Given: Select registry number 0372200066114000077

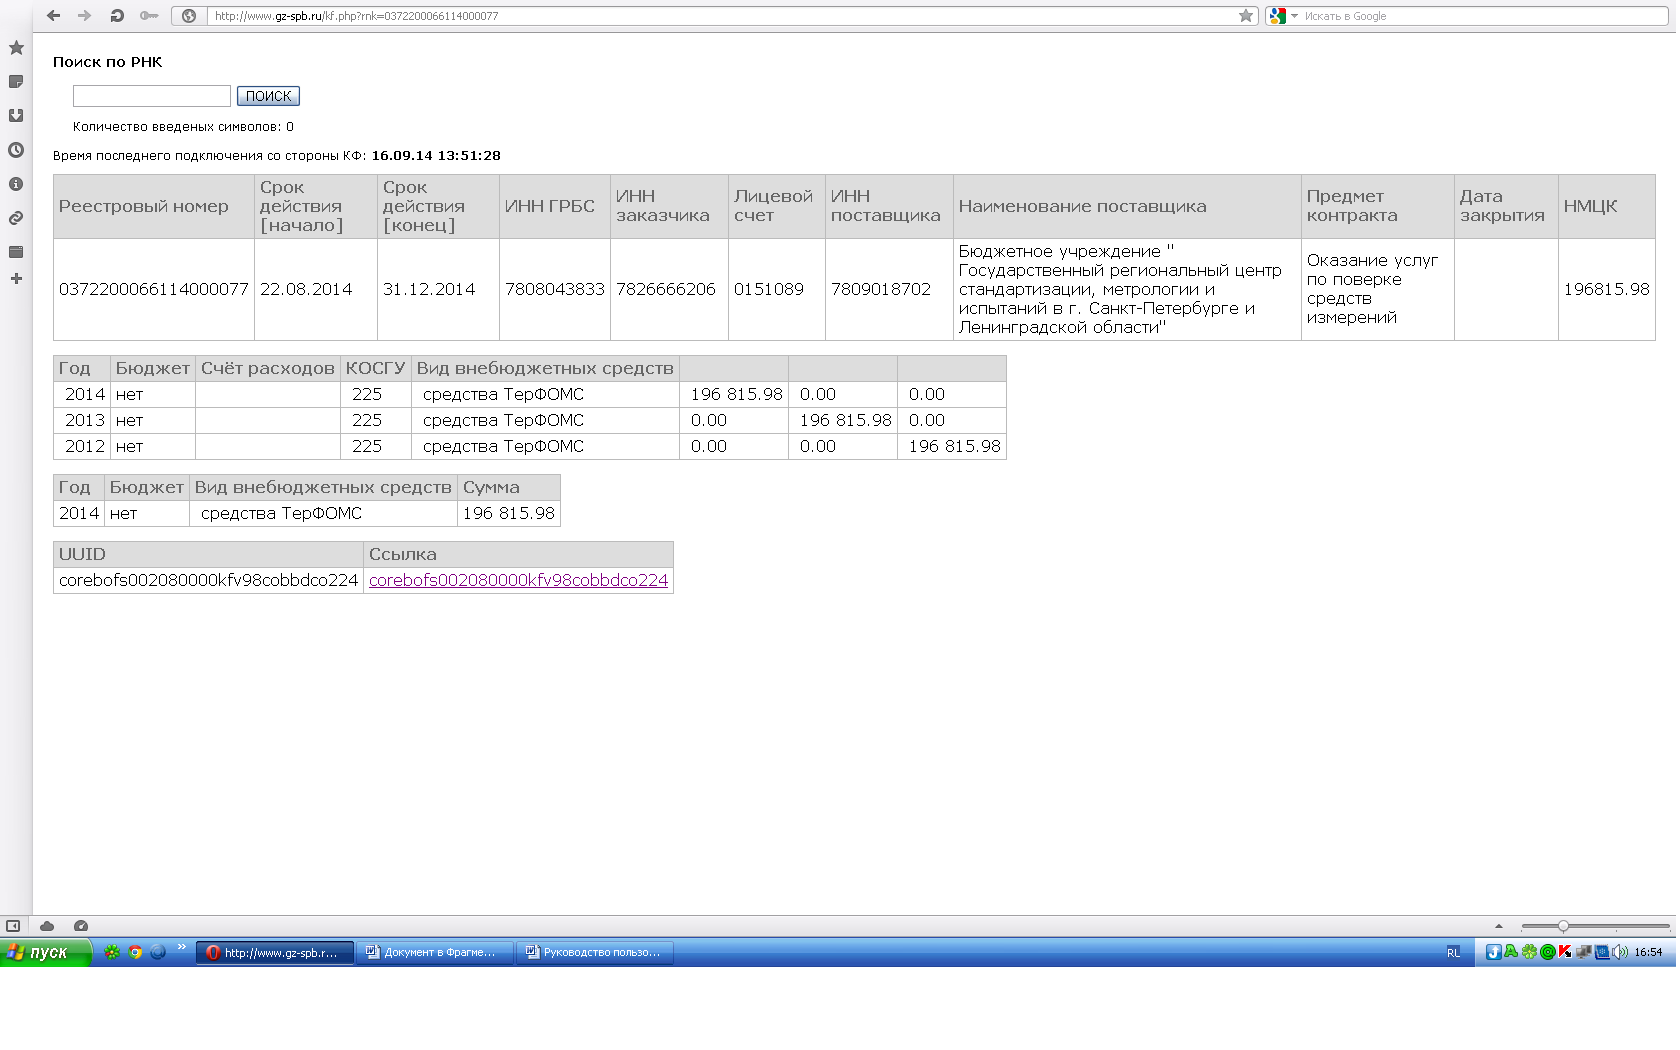Looking at the screenshot, I should 153,289.
